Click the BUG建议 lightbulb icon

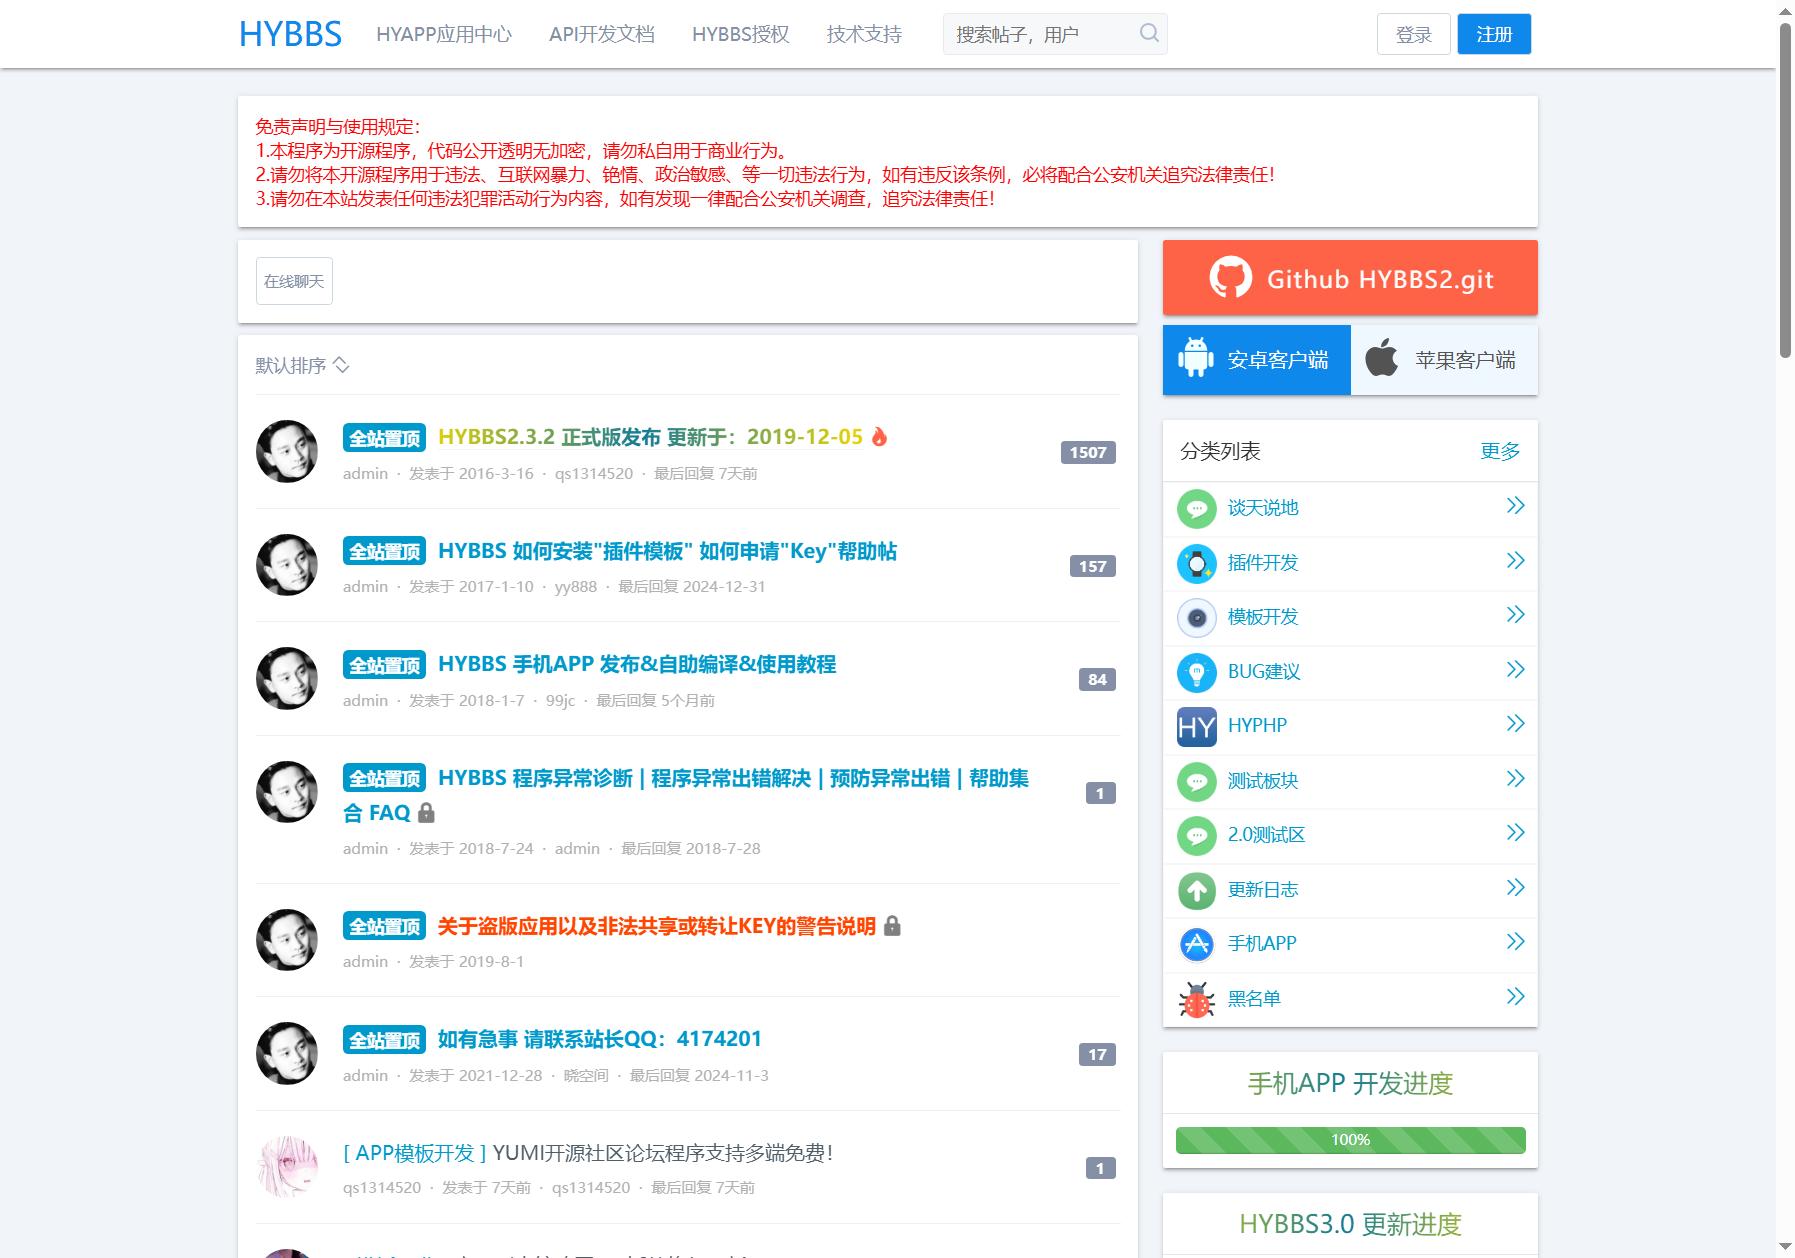(1197, 672)
